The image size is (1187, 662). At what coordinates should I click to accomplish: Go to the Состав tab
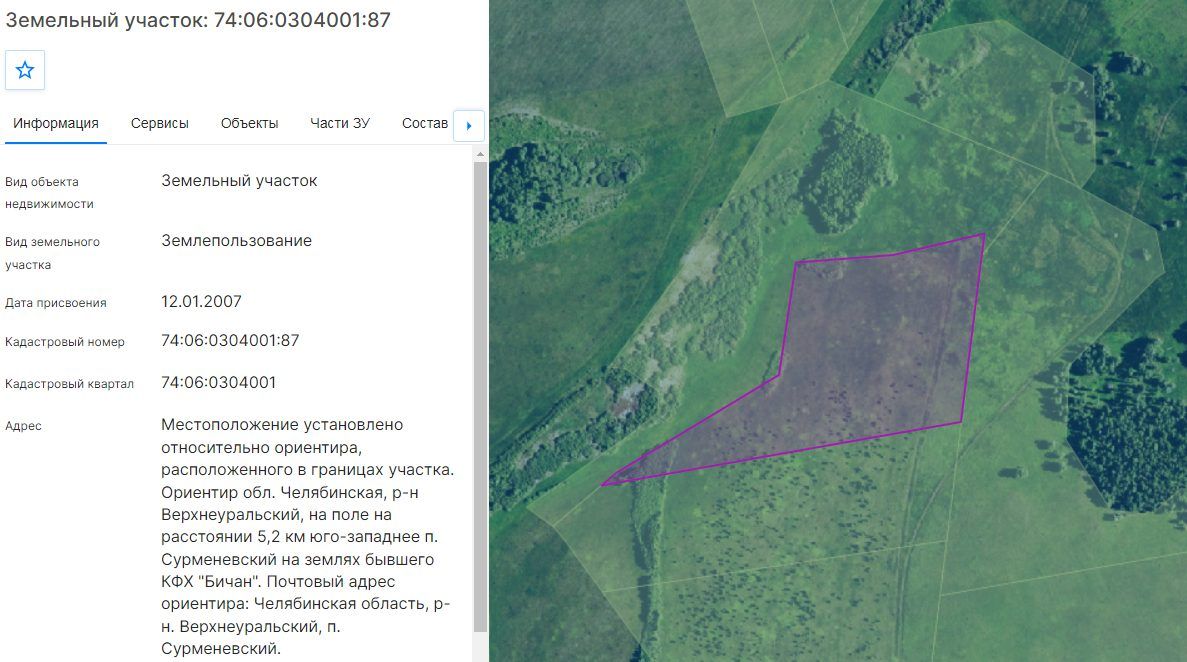pos(425,123)
